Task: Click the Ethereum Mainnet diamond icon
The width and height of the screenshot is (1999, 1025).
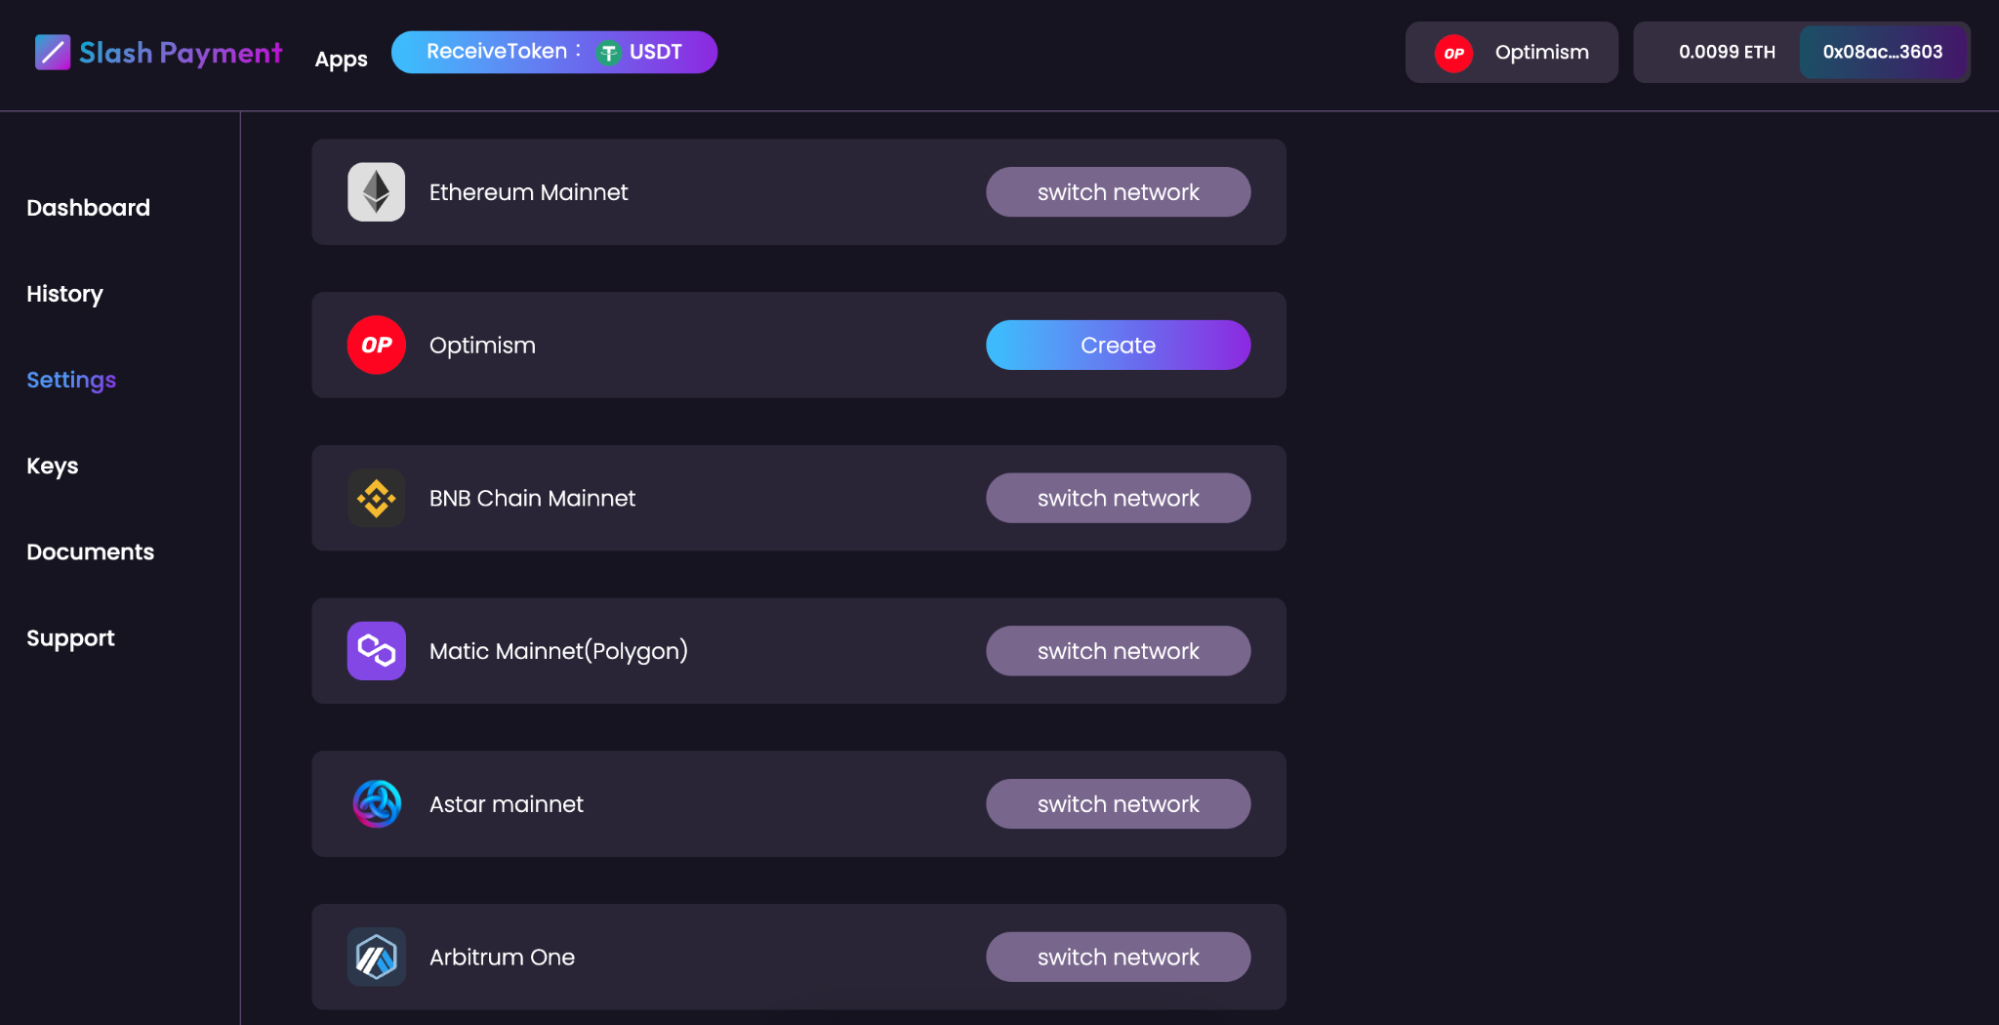Action: 376,192
